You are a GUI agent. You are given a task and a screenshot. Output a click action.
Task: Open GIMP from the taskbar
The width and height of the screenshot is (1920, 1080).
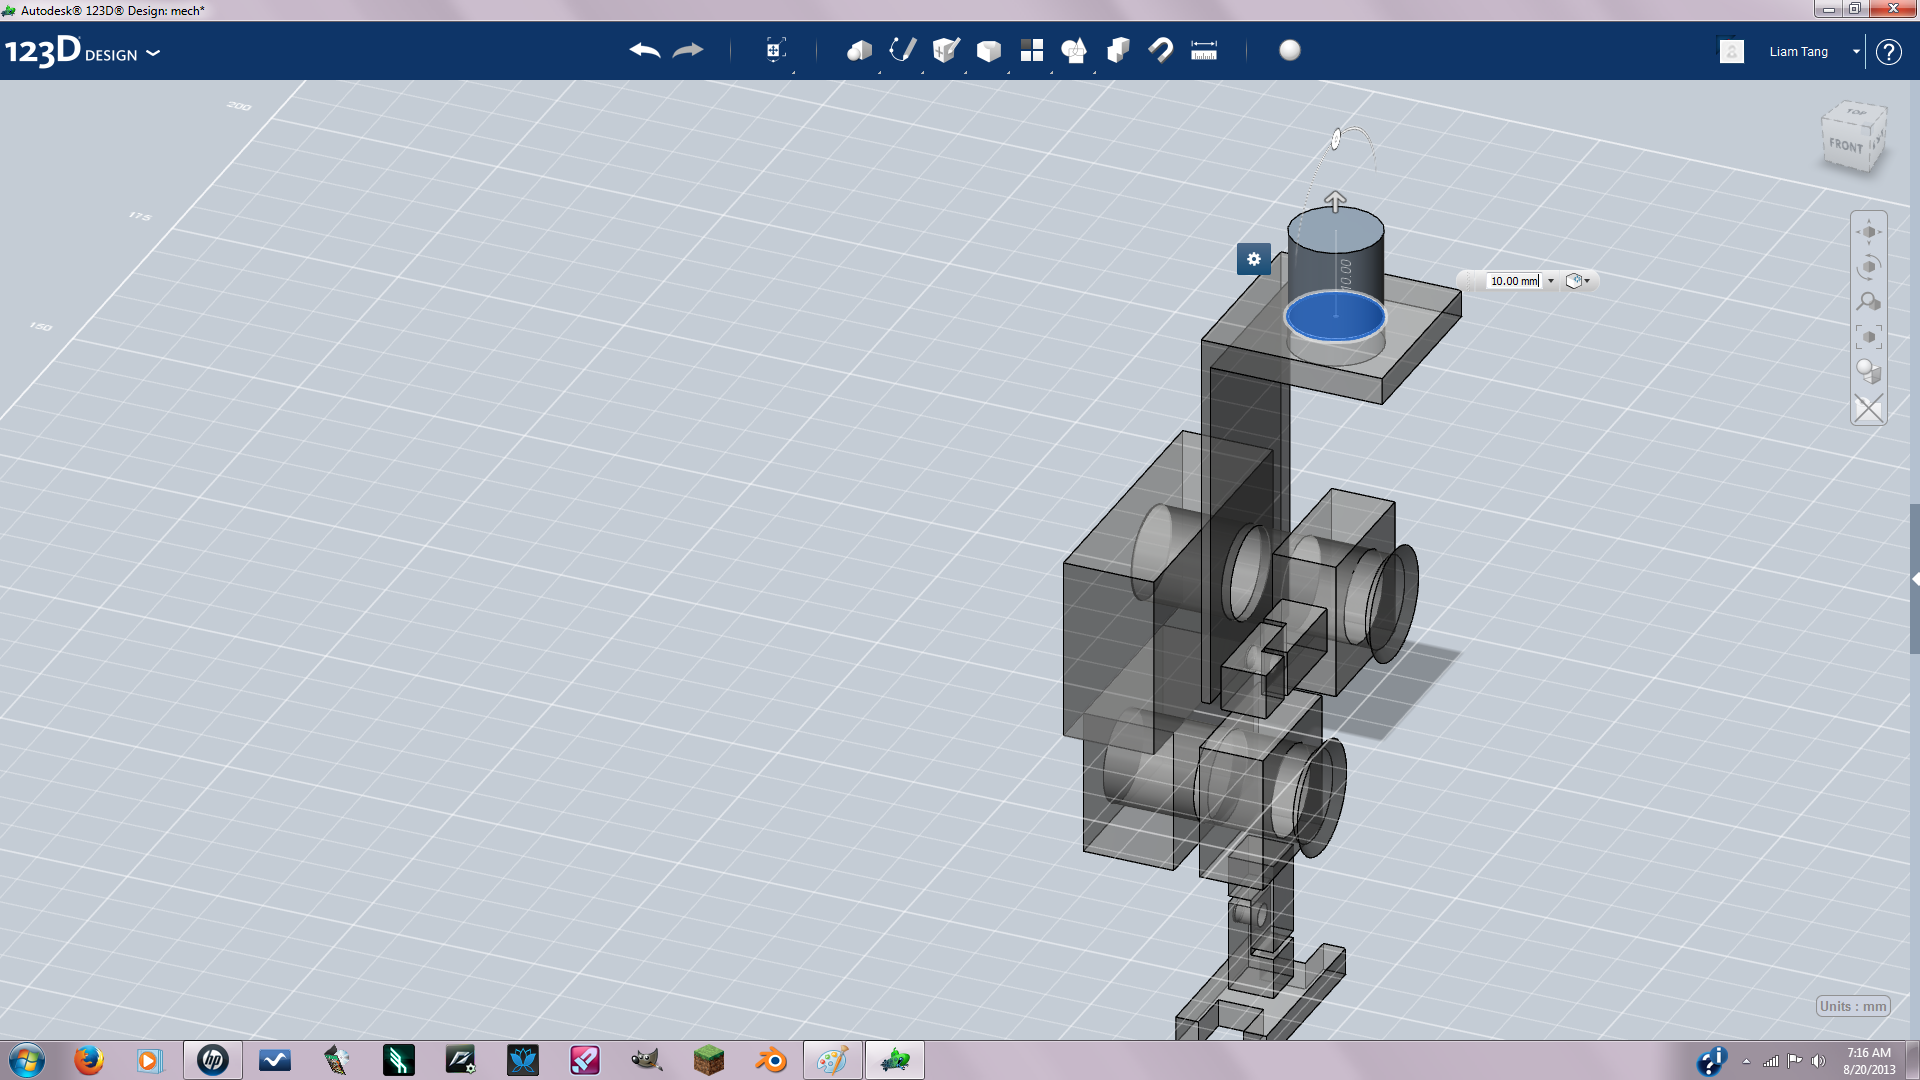point(646,1060)
